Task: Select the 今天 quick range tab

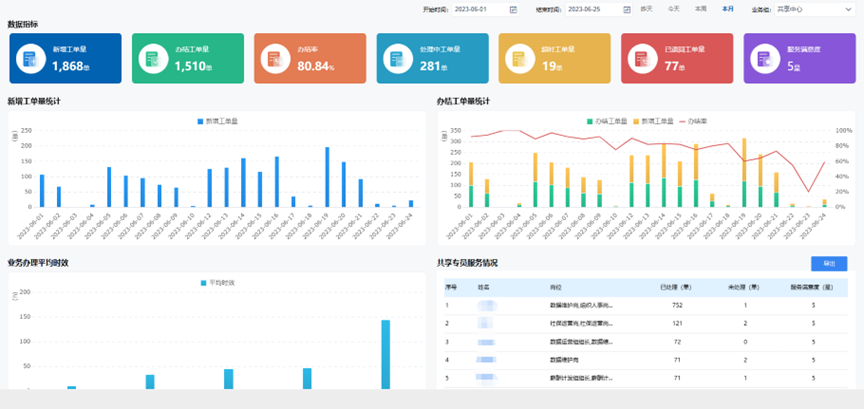Action: click(x=673, y=9)
